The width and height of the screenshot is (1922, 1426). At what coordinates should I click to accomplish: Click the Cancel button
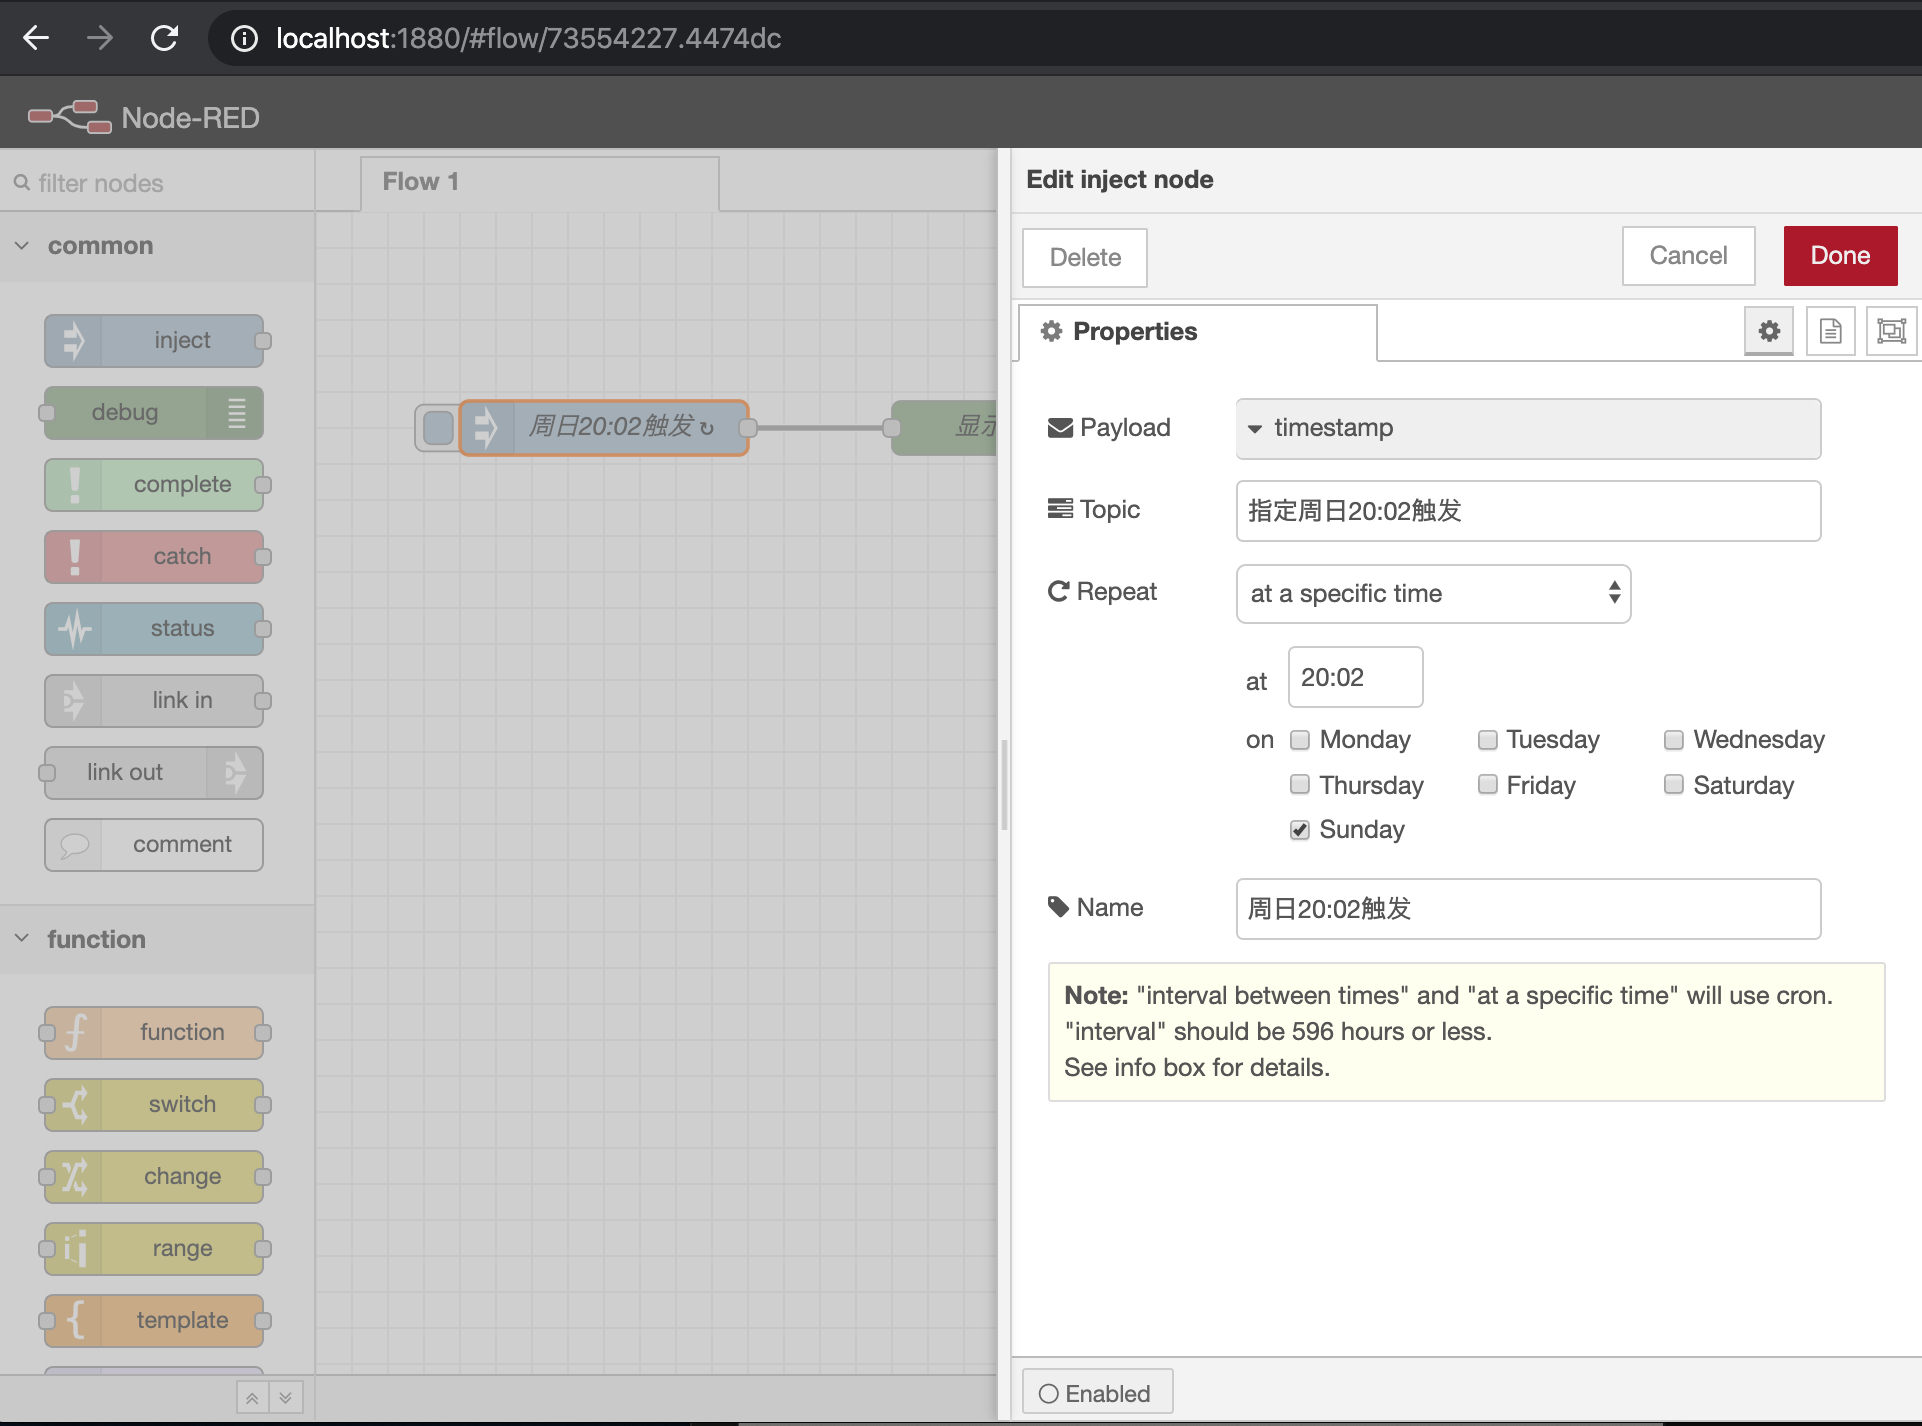coord(1687,256)
